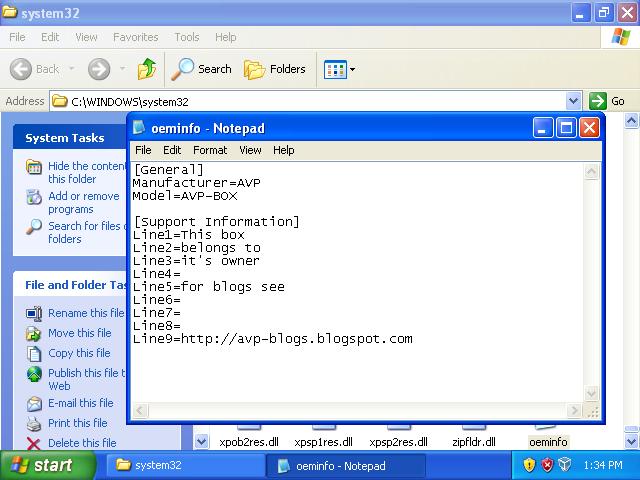Image resolution: width=640 pixels, height=480 pixels.
Task: Click the Delete this file link
Action: [82, 443]
